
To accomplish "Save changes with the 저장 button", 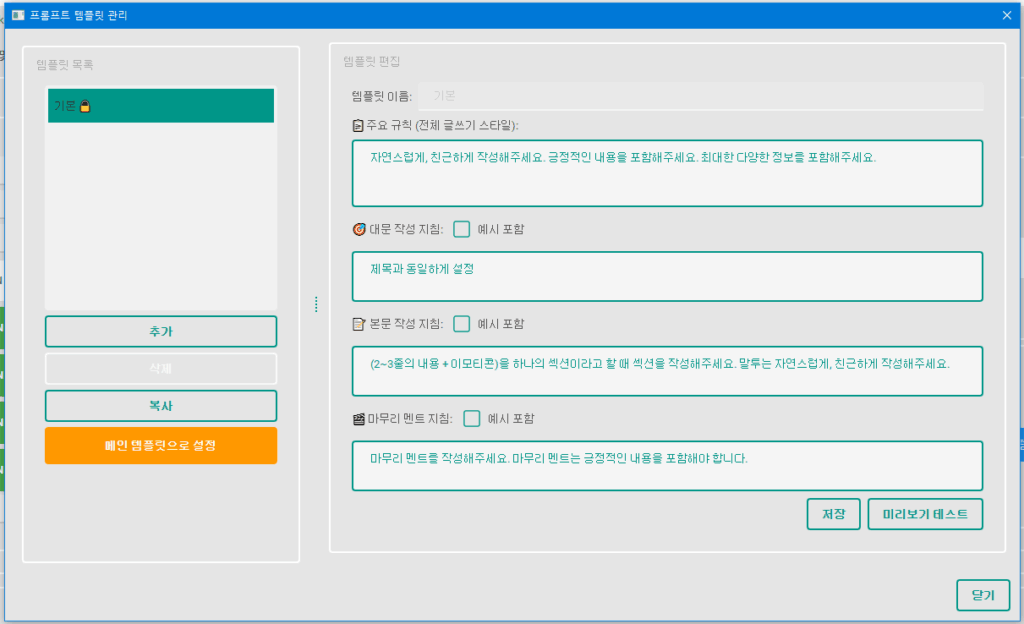I will pyautogui.click(x=833, y=514).
